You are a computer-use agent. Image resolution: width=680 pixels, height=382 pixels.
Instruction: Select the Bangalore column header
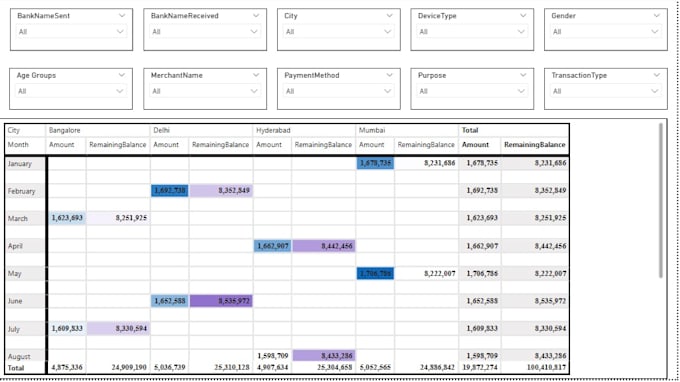pos(64,130)
